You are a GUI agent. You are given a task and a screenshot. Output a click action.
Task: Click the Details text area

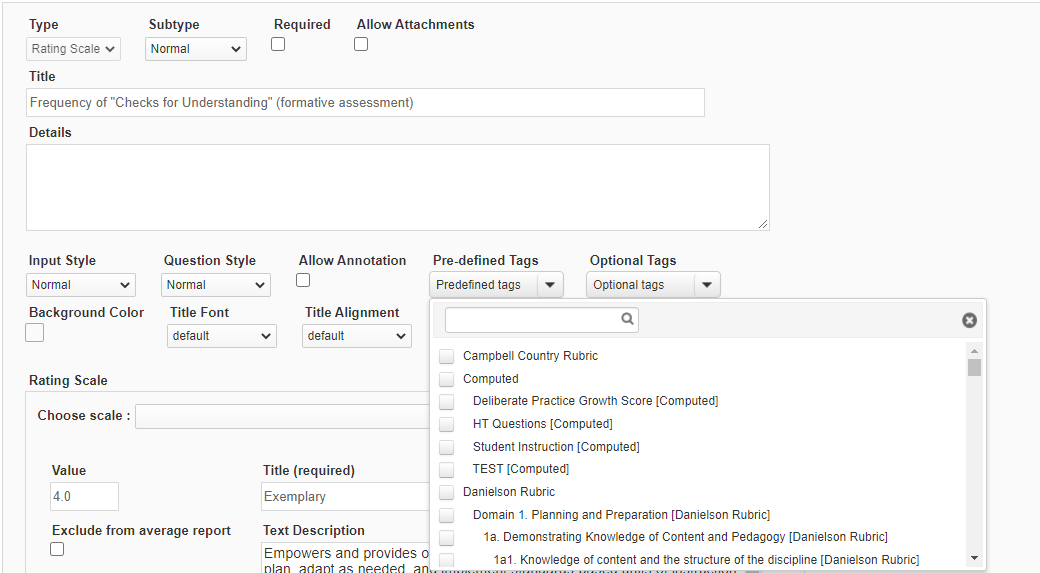click(397, 187)
